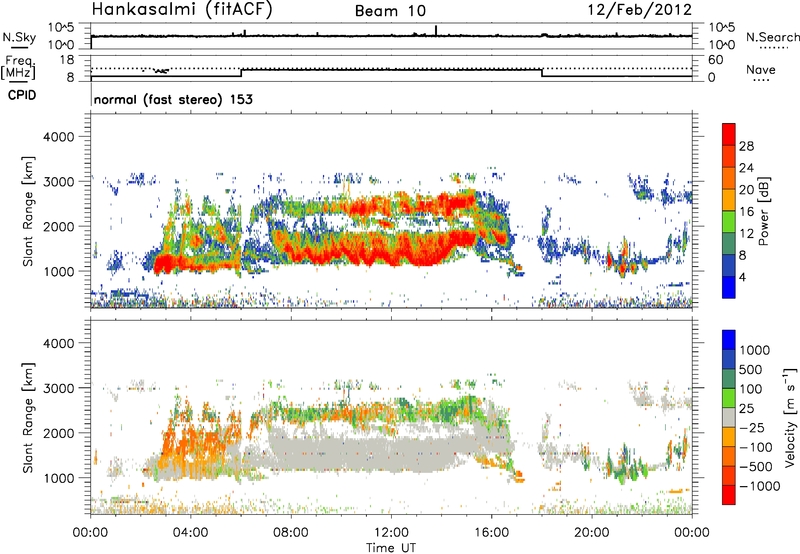Click the '-500' tick on Velocity colorbar
This screenshot has height=554, width=800.
click(x=755, y=466)
